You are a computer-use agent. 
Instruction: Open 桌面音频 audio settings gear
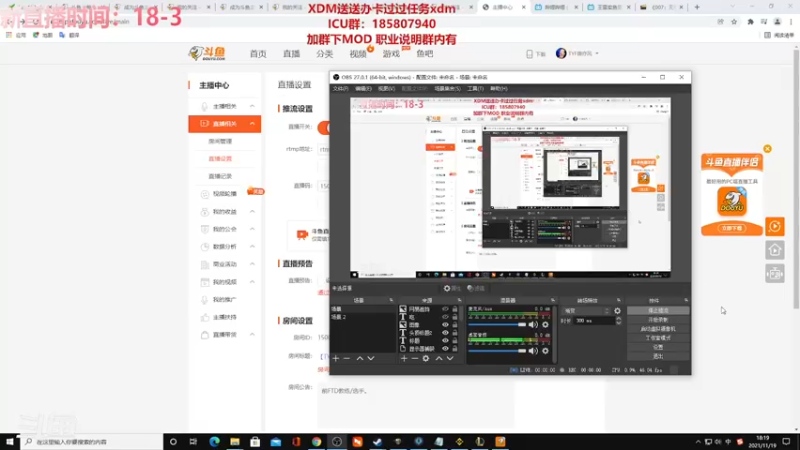pos(545,351)
